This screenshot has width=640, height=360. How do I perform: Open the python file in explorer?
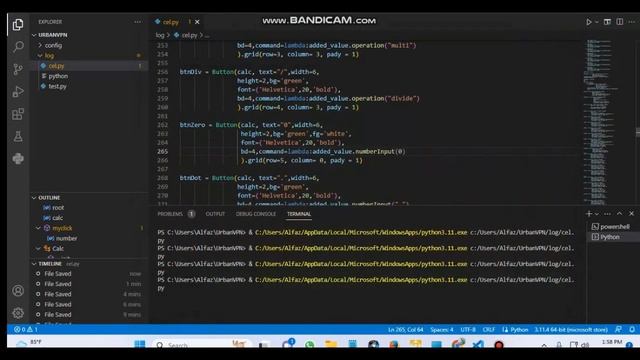coord(58,76)
